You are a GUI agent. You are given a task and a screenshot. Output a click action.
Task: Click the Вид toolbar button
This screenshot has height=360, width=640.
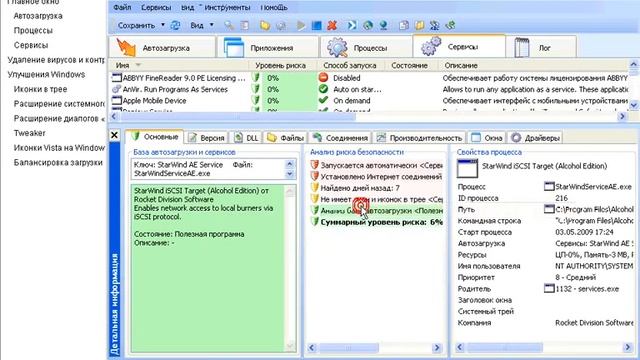point(197,25)
